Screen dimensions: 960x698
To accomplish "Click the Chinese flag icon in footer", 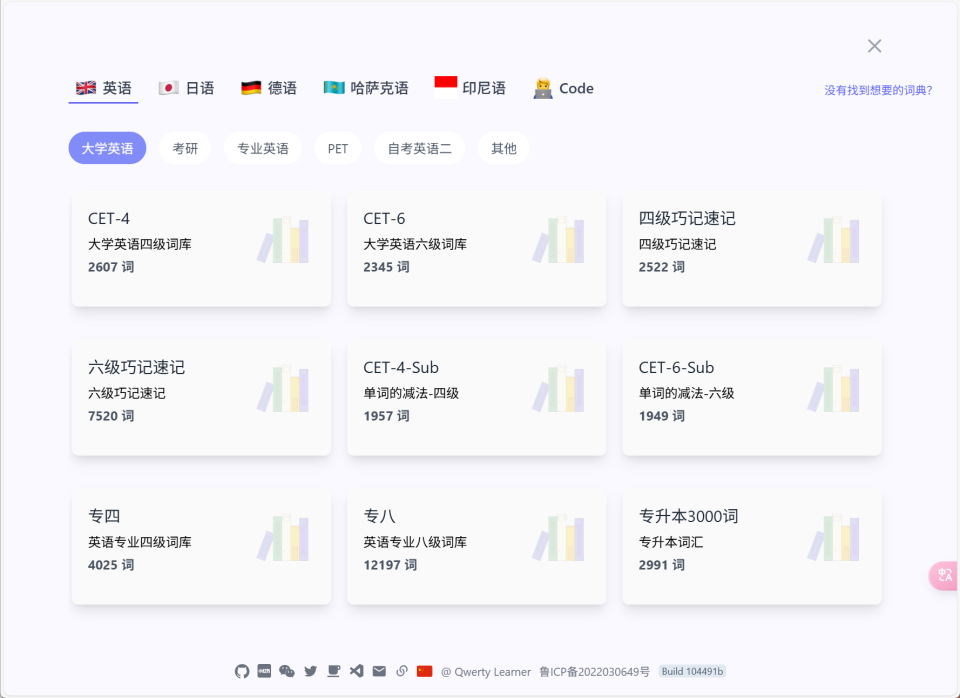I will click(425, 671).
